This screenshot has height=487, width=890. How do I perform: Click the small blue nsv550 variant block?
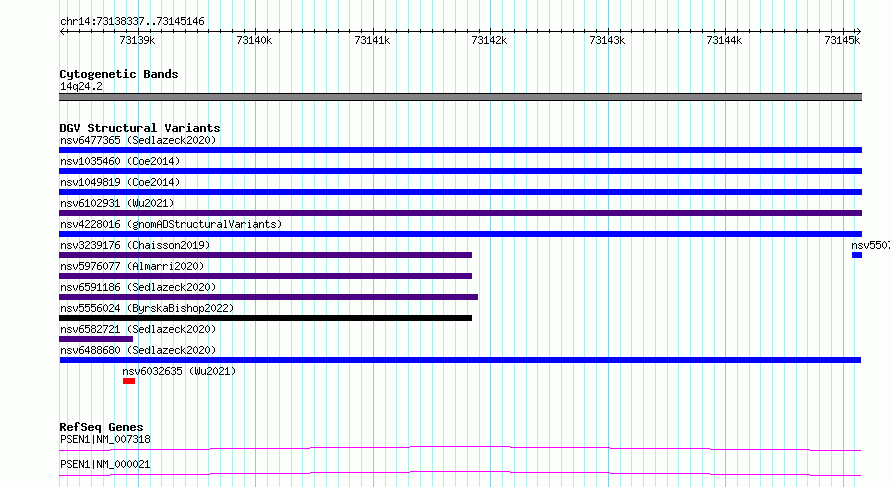point(857,255)
